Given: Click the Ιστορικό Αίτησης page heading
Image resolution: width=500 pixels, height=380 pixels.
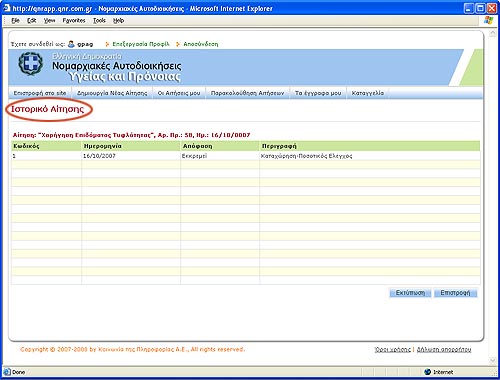Looking at the screenshot, I should pyautogui.click(x=48, y=109).
